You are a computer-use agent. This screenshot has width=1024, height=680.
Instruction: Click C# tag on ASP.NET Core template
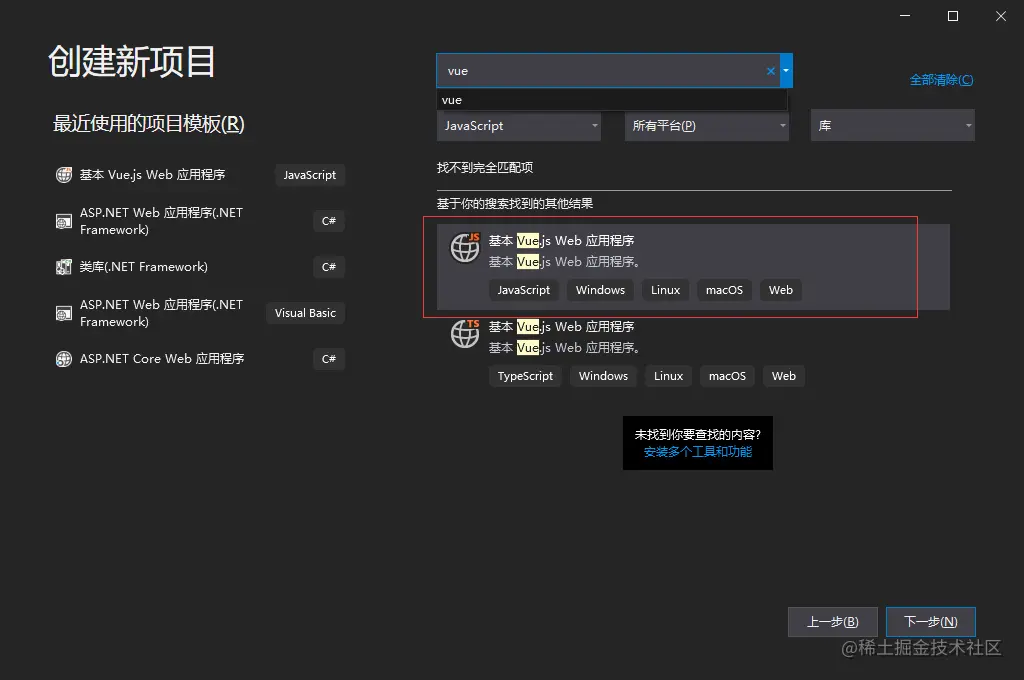pos(328,359)
